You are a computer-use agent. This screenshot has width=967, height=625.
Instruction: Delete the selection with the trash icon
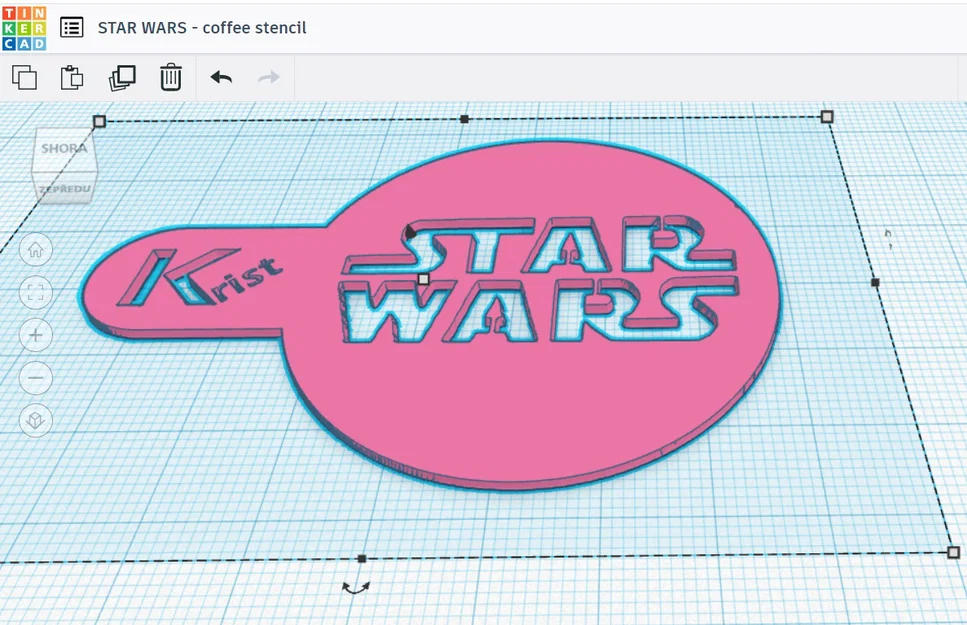tap(170, 77)
